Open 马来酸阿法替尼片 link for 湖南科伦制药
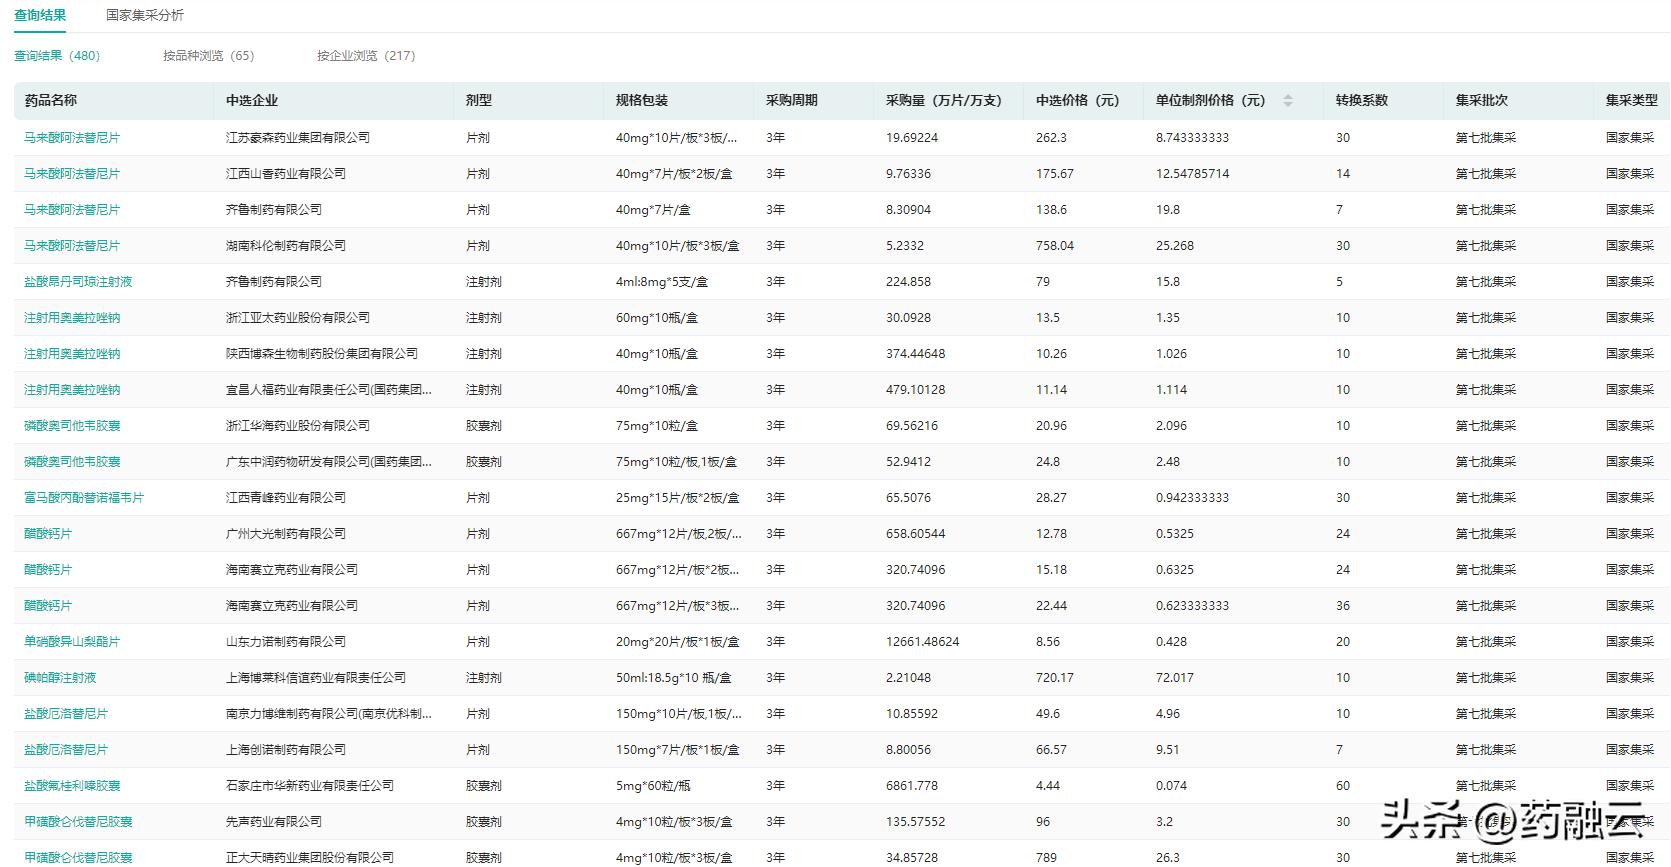This screenshot has width=1671, height=867. point(72,246)
